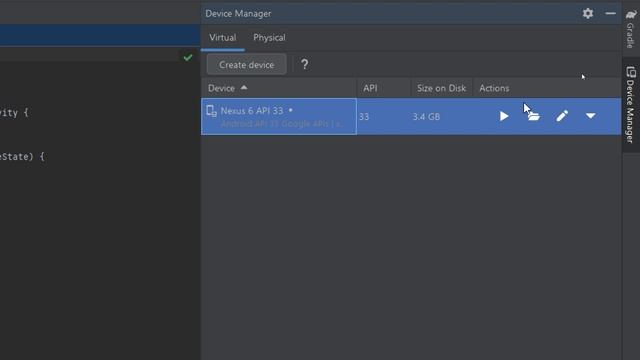640x360 pixels.
Task: Click the green checkmark inspection indicator
Action: (x=188, y=57)
